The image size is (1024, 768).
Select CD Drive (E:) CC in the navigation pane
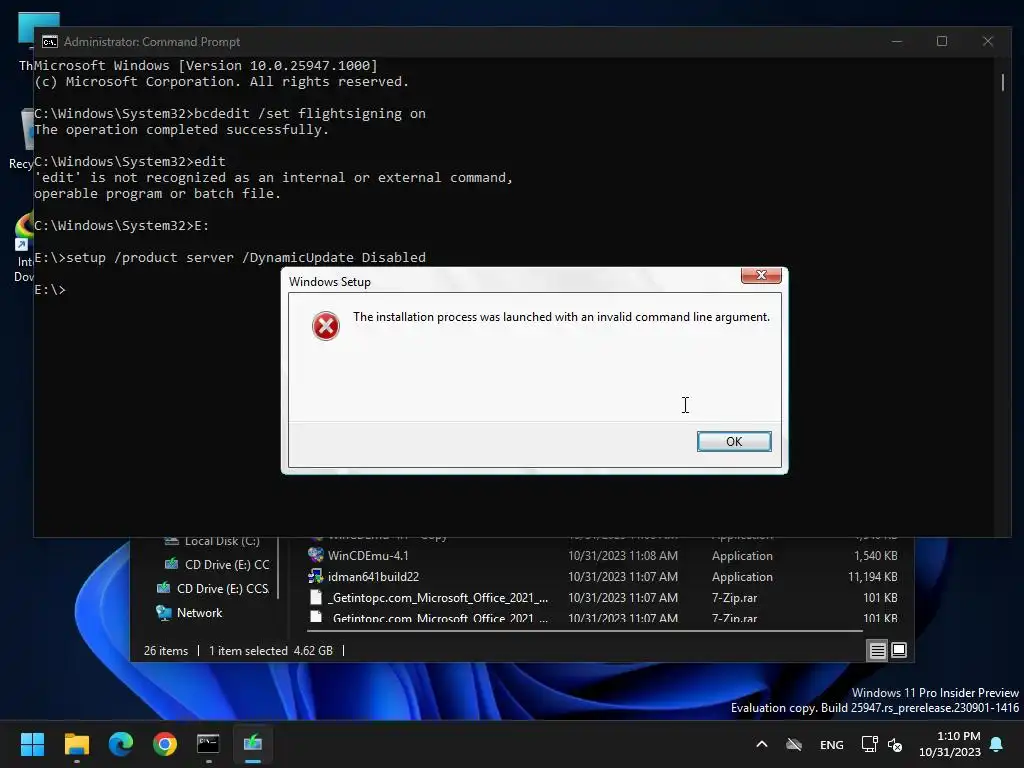click(227, 564)
